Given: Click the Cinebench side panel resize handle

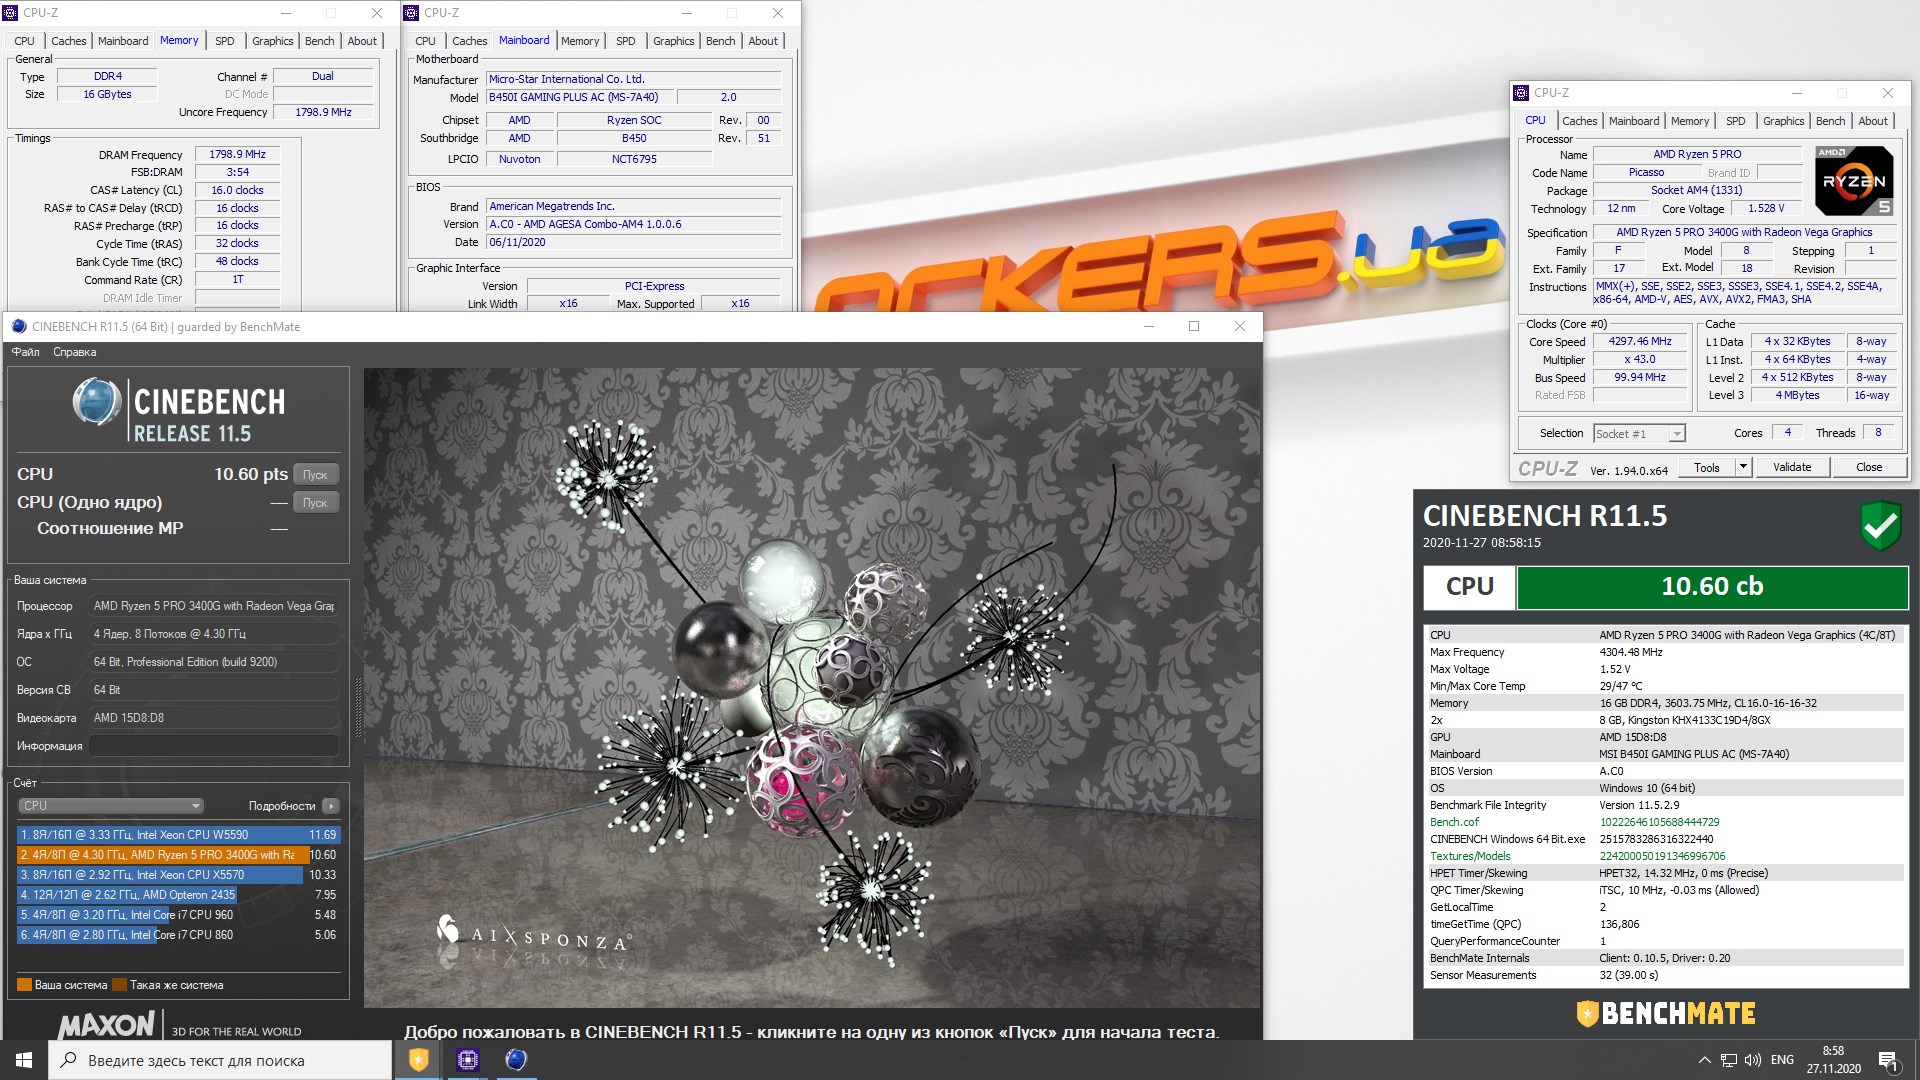Looking at the screenshot, I should [x=358, y=706].
